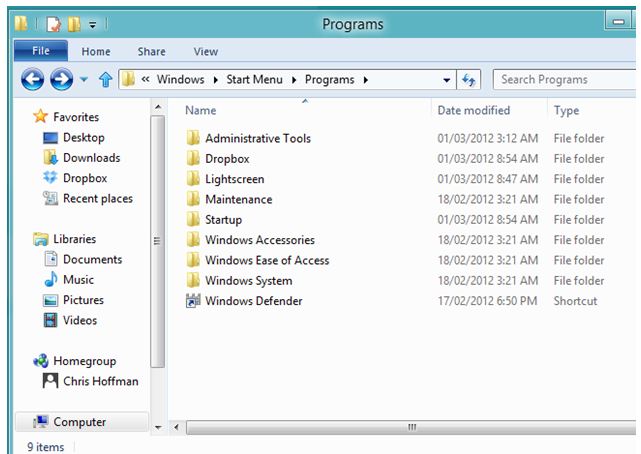Click the Back navigation arrow

(x=32, y=79)
